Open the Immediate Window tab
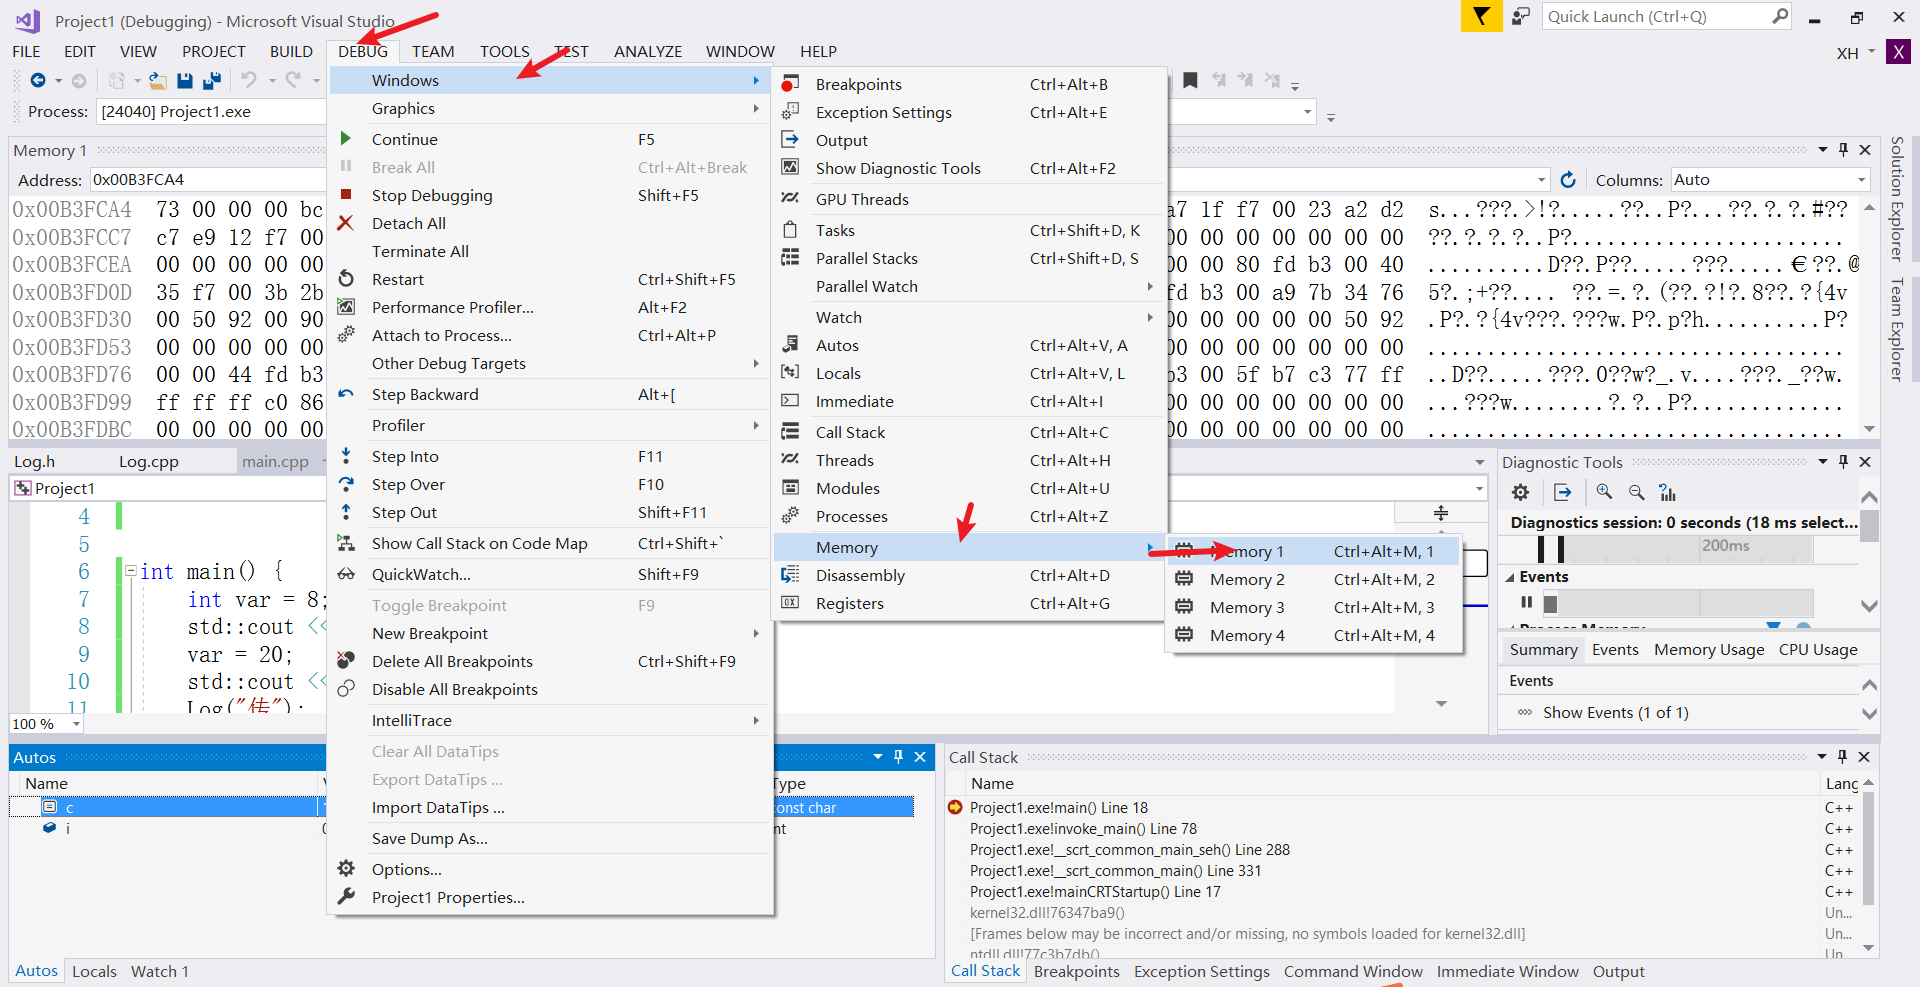Screen dimensions: 1920x987 [1507, 971]
